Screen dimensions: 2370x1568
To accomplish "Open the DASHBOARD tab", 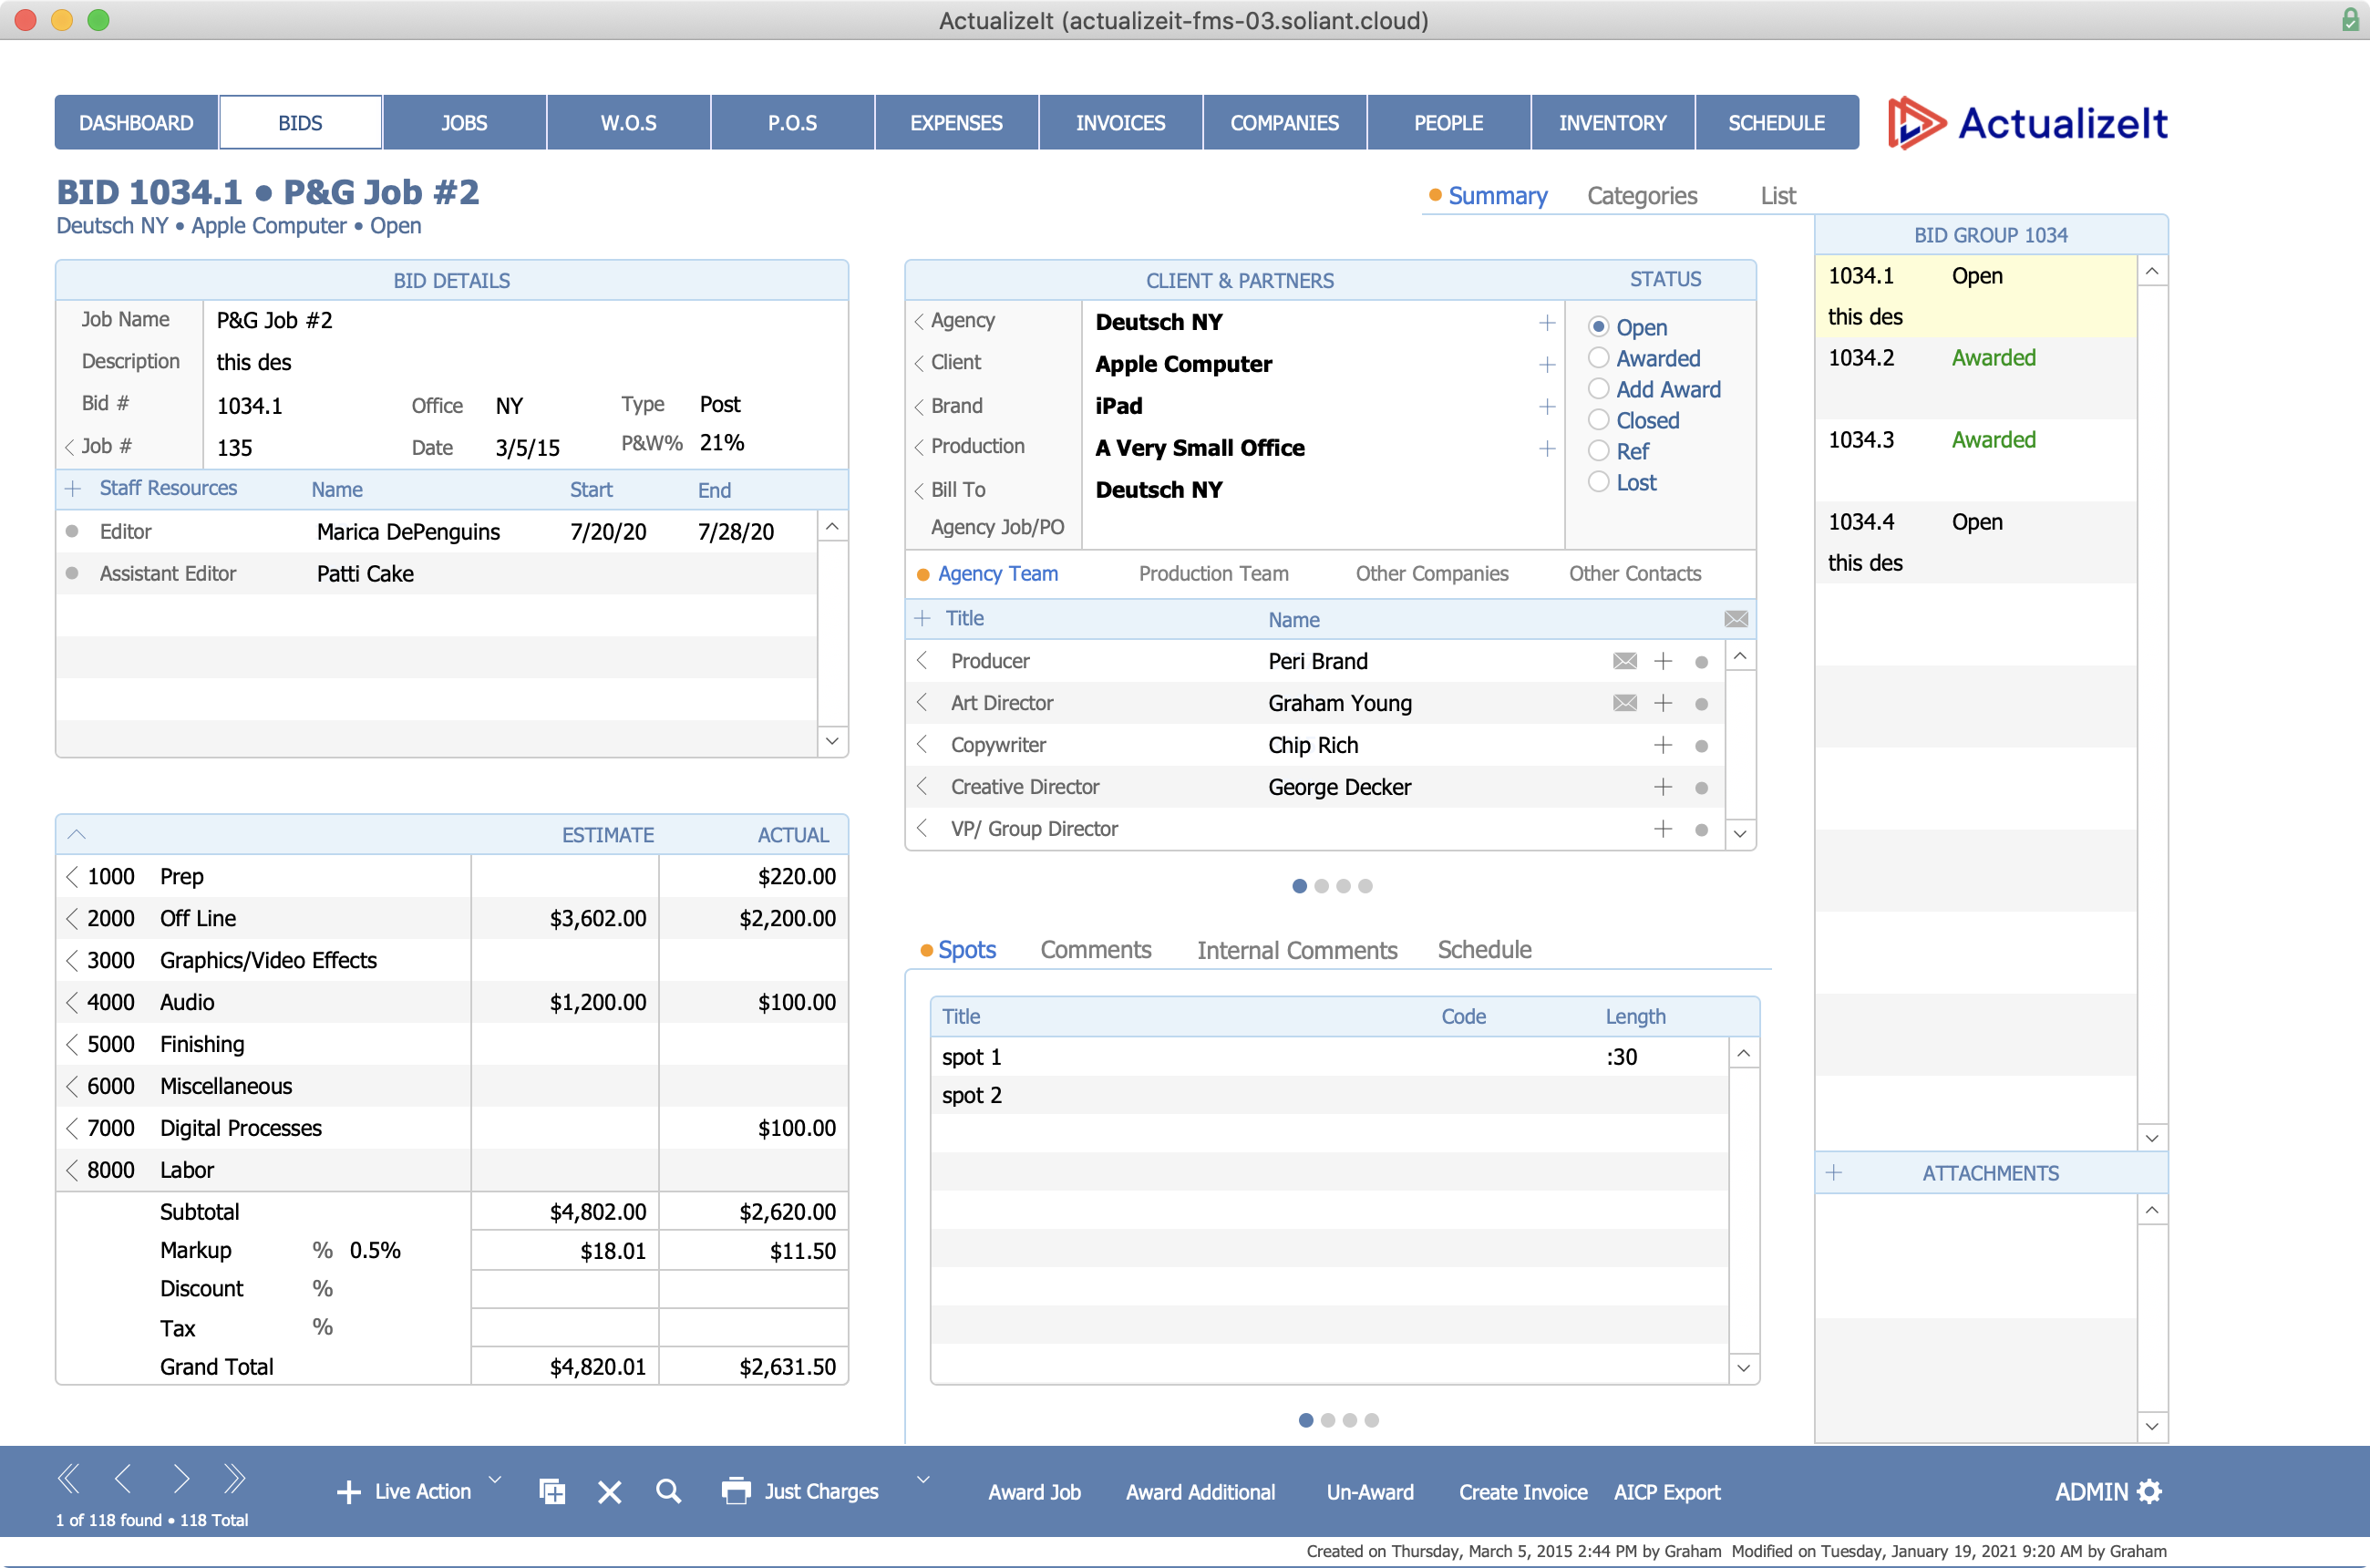I will [136, 123].
